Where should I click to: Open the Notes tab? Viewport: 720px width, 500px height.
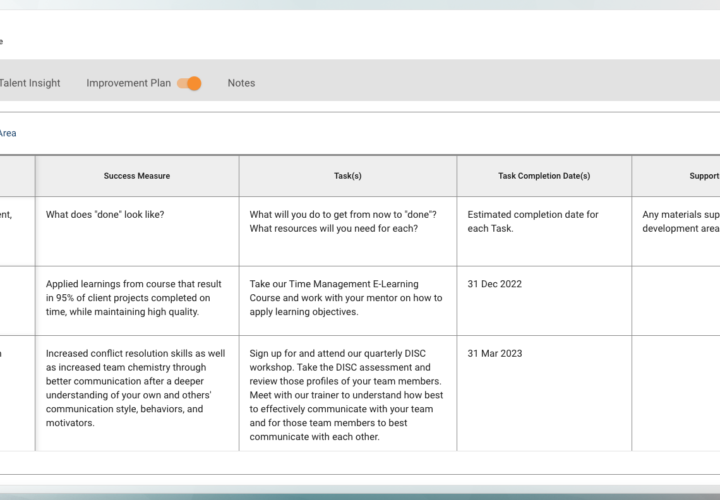241,83
